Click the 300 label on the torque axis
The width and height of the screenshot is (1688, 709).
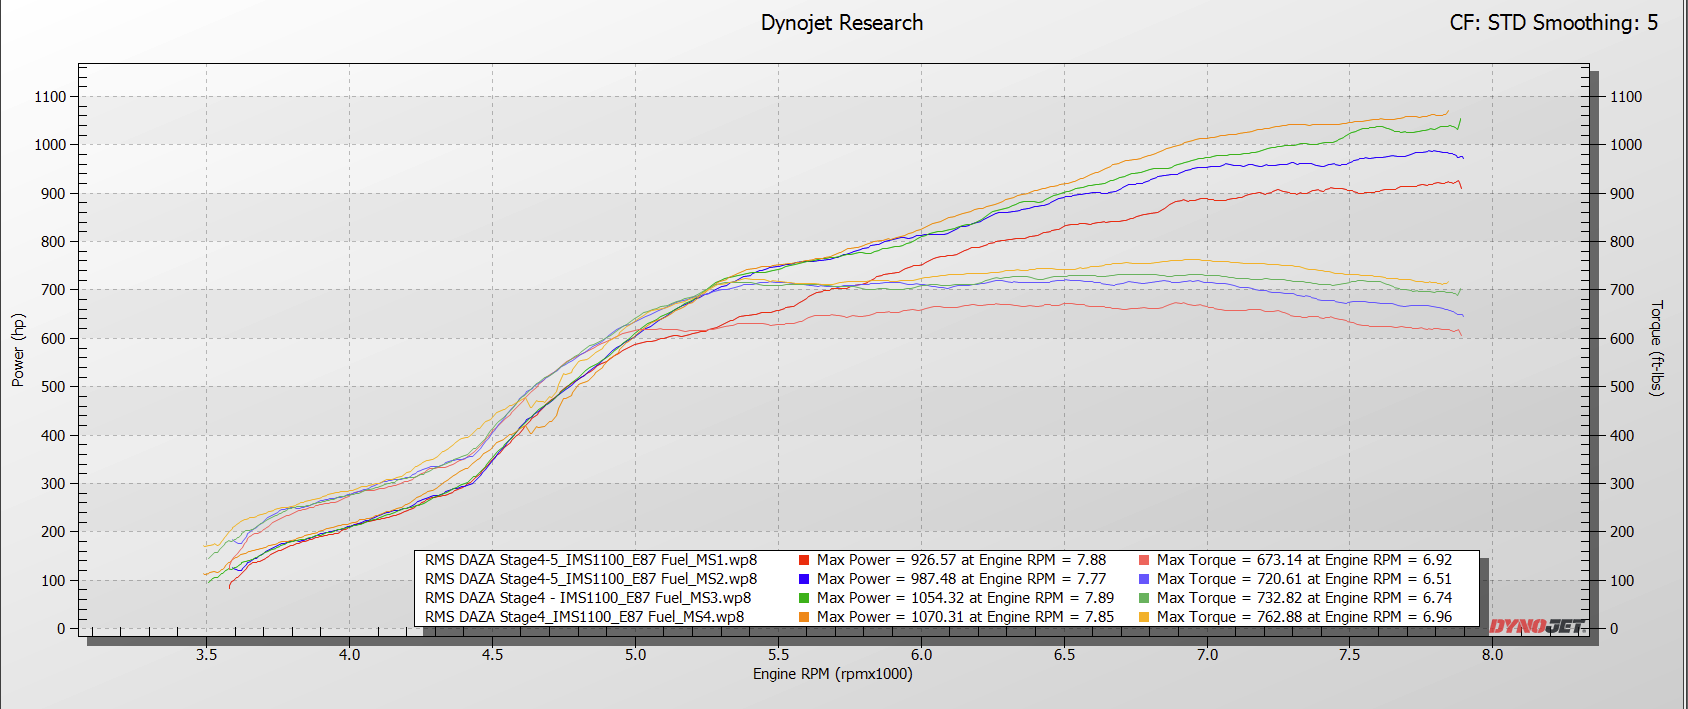click(1622, 484)
